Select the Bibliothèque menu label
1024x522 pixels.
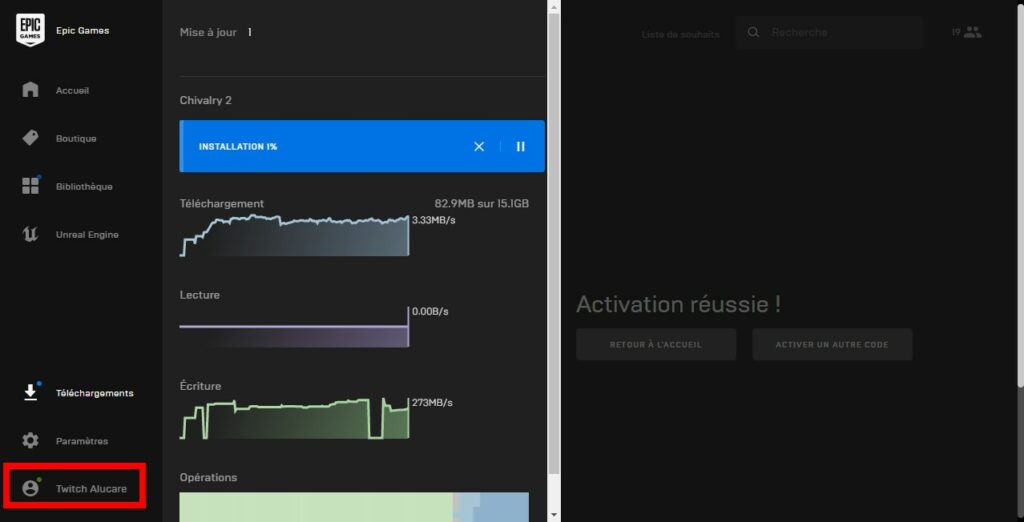[84, 186]
